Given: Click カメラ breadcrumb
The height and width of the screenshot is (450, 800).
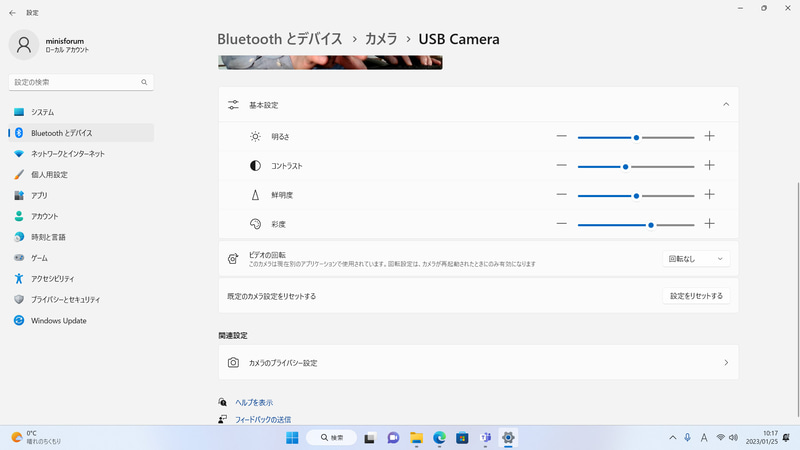Looking at the screenshot, I should [x=381, y=39].
